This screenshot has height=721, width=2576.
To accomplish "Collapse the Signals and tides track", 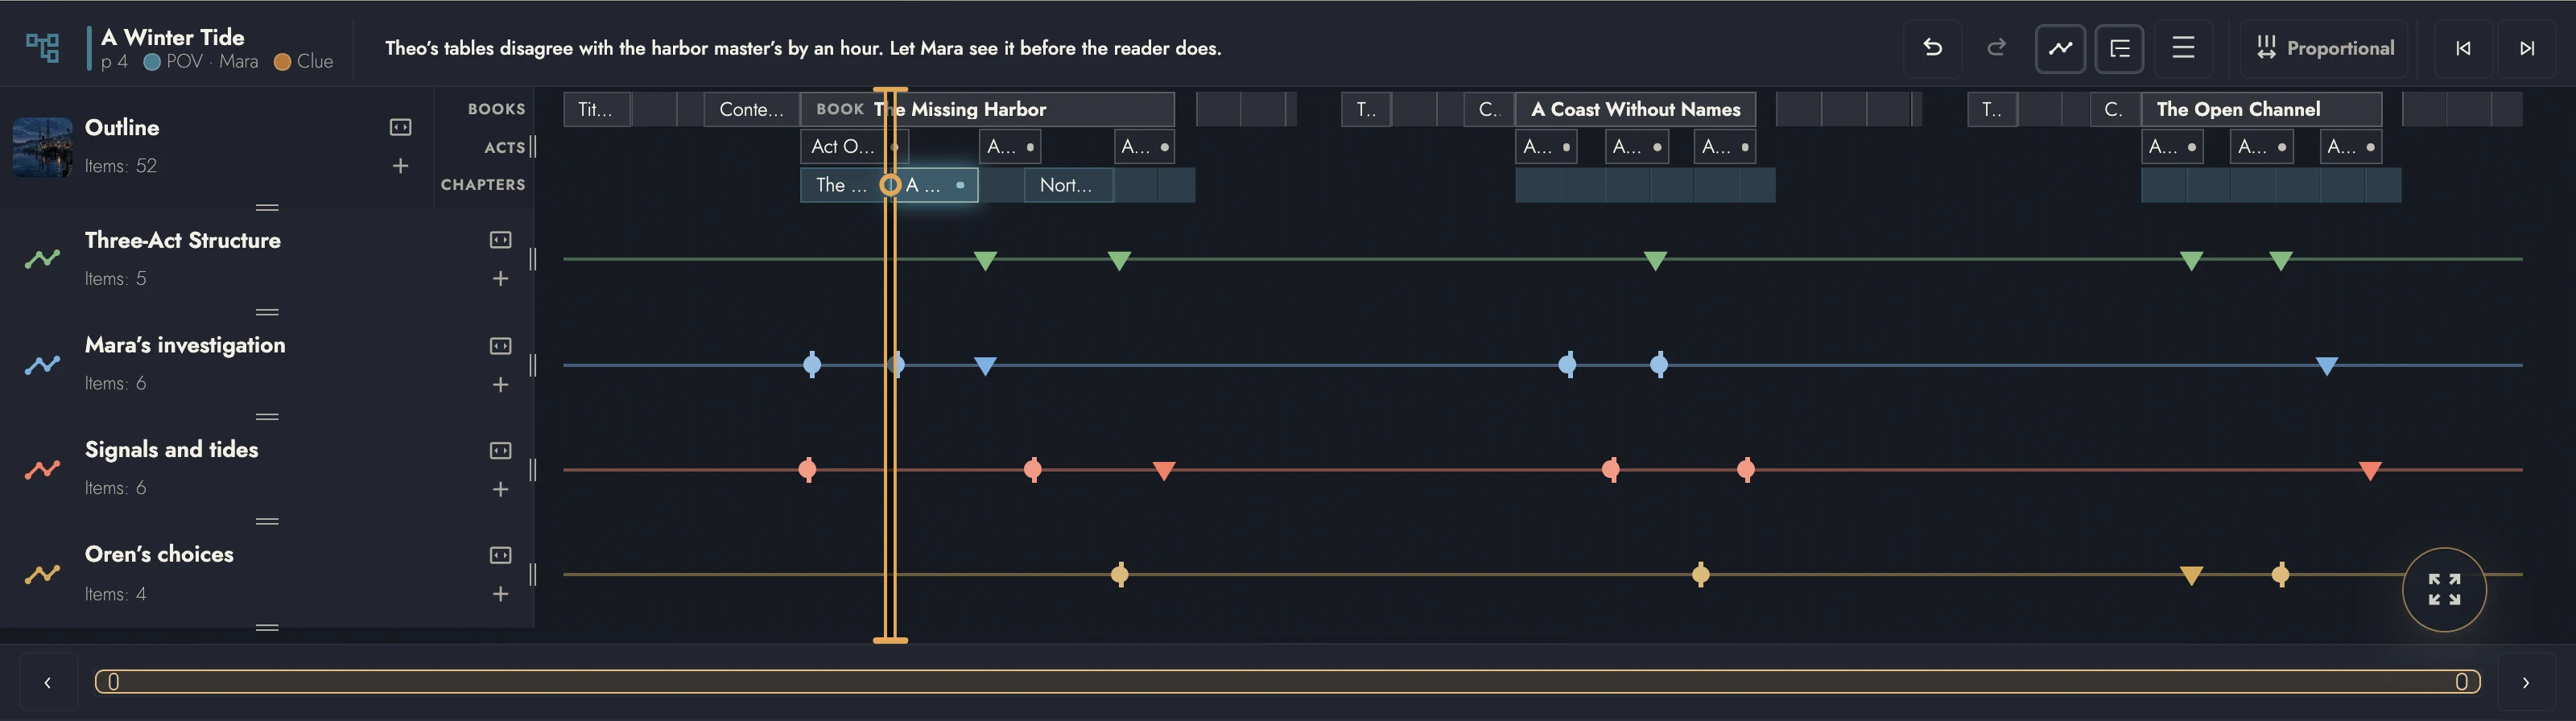I will [x=500, y=451].
